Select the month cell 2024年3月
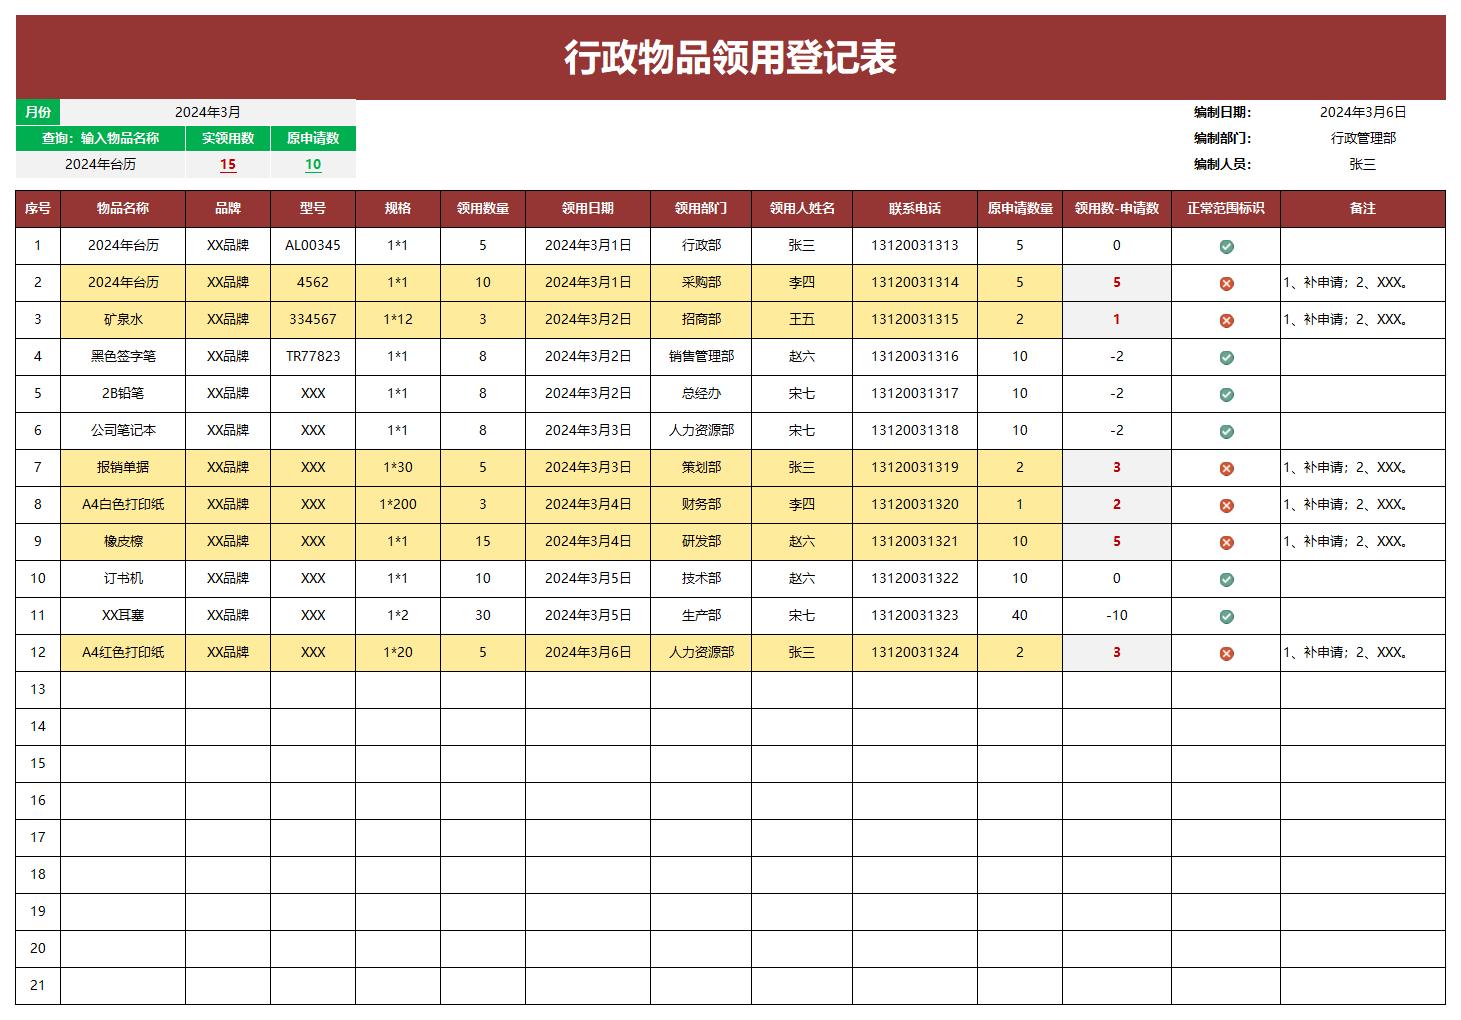1461x1020 pixels. pyautogui.click(x=208, y=112)
